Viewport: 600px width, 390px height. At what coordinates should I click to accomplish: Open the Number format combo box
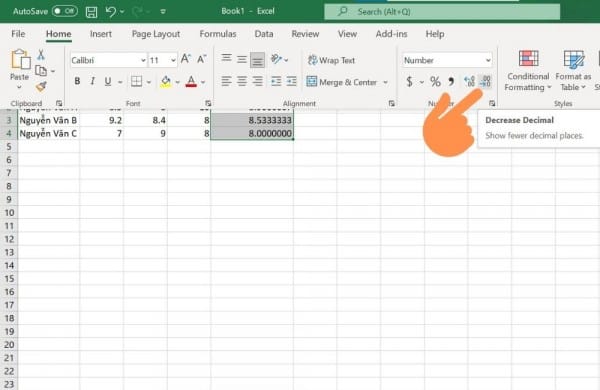coord(447,60)
